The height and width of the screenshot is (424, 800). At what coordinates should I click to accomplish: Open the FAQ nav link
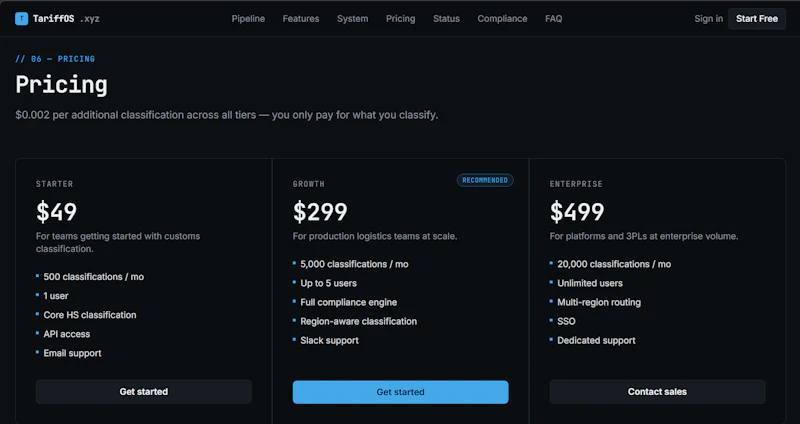click(x=554, y=19)
